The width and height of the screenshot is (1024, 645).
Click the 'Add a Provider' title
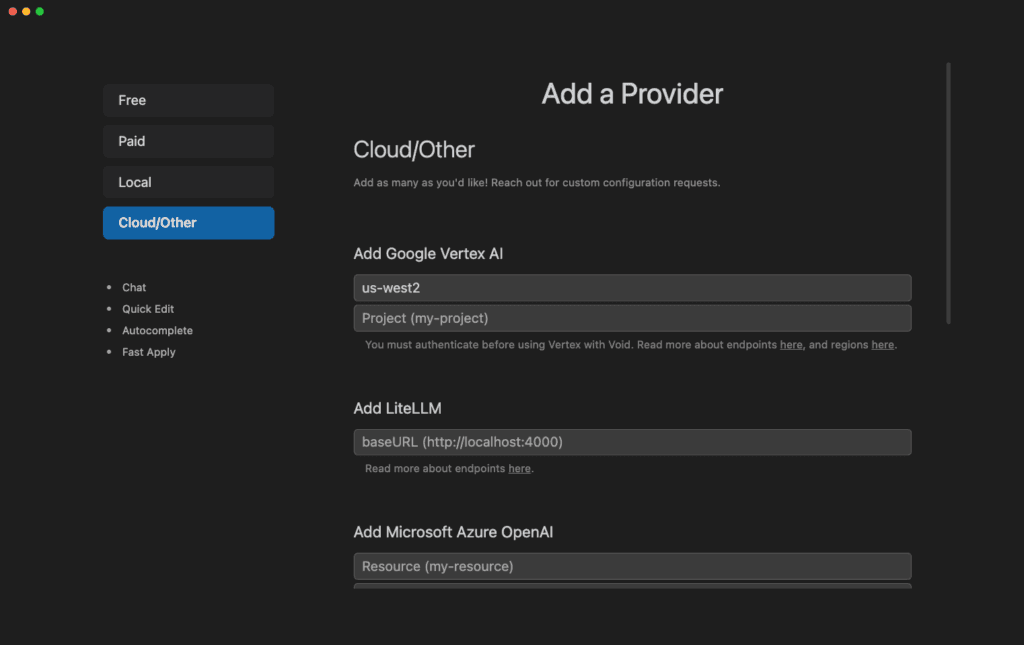[632, 94]
